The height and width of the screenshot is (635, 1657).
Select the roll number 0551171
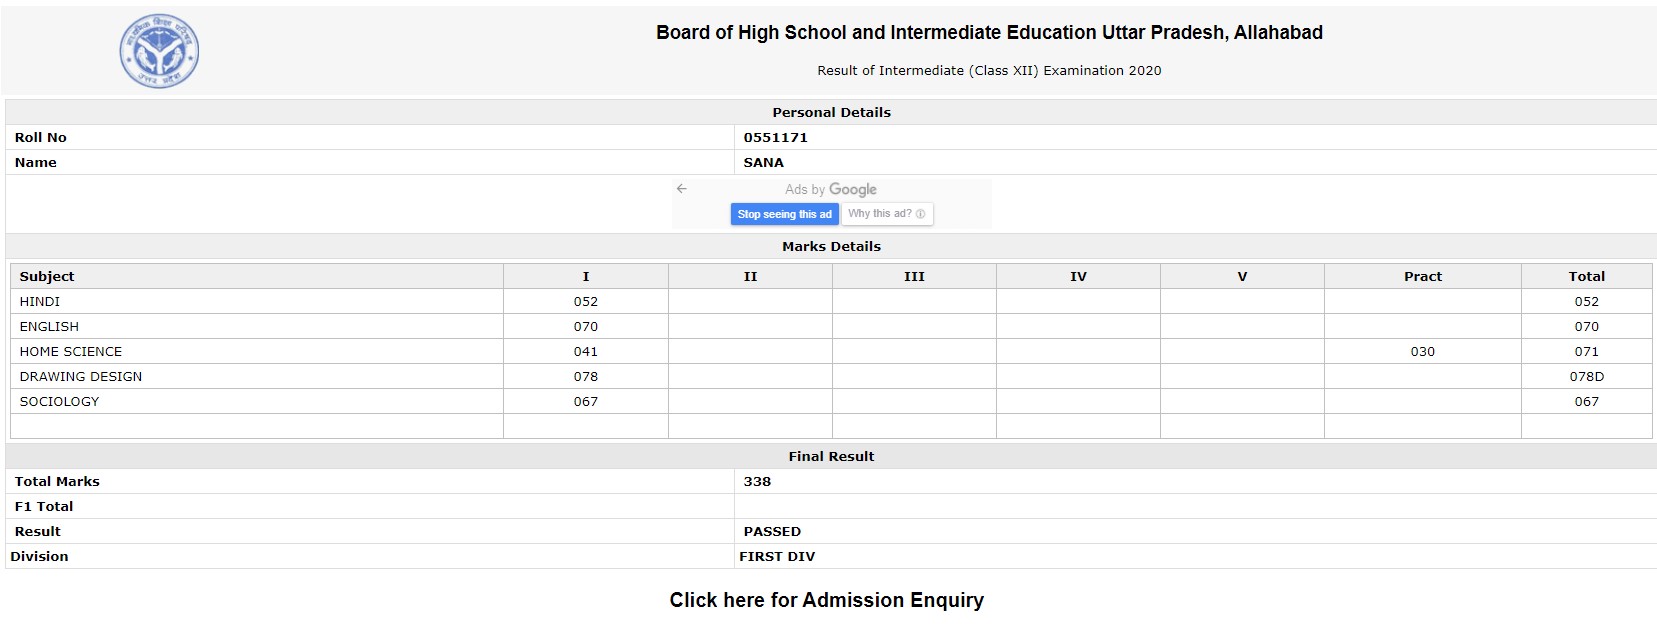tap(775, 137)
